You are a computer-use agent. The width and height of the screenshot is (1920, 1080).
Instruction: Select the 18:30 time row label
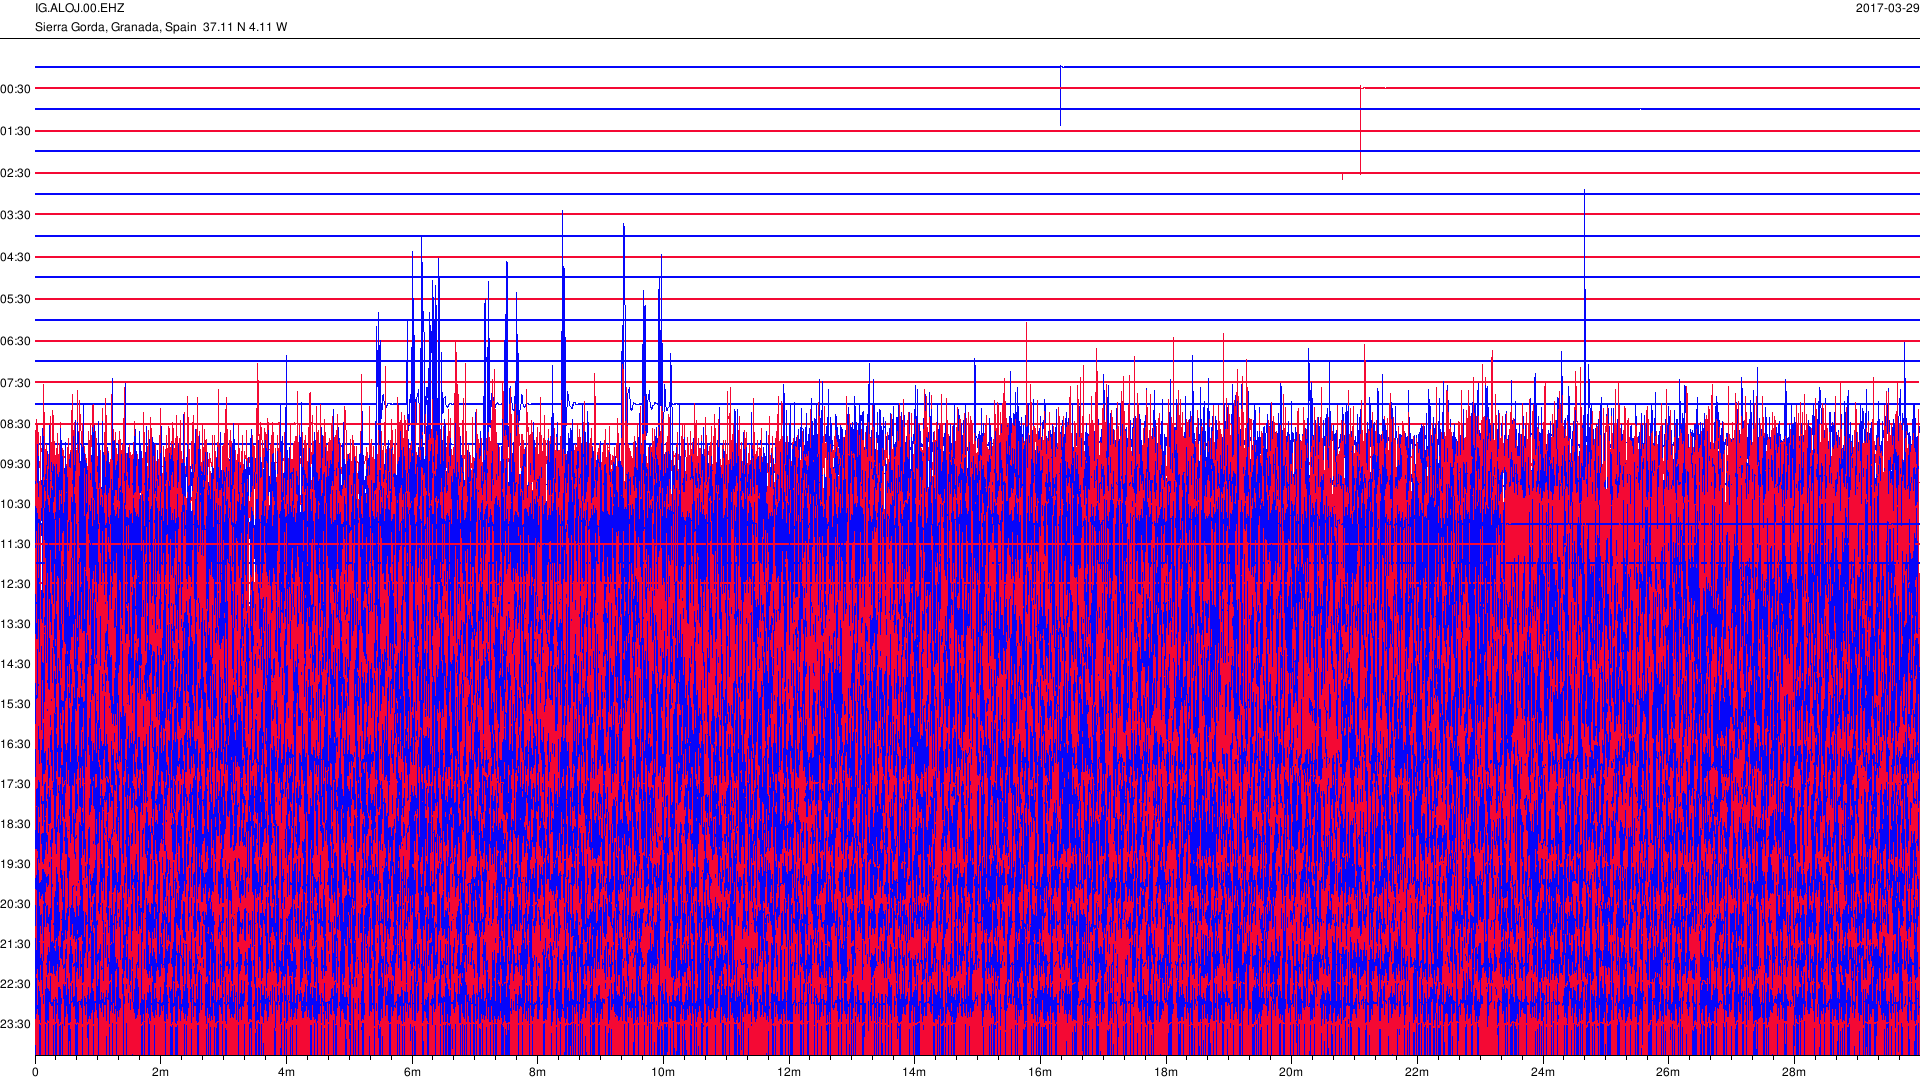(x=16, y=824)
